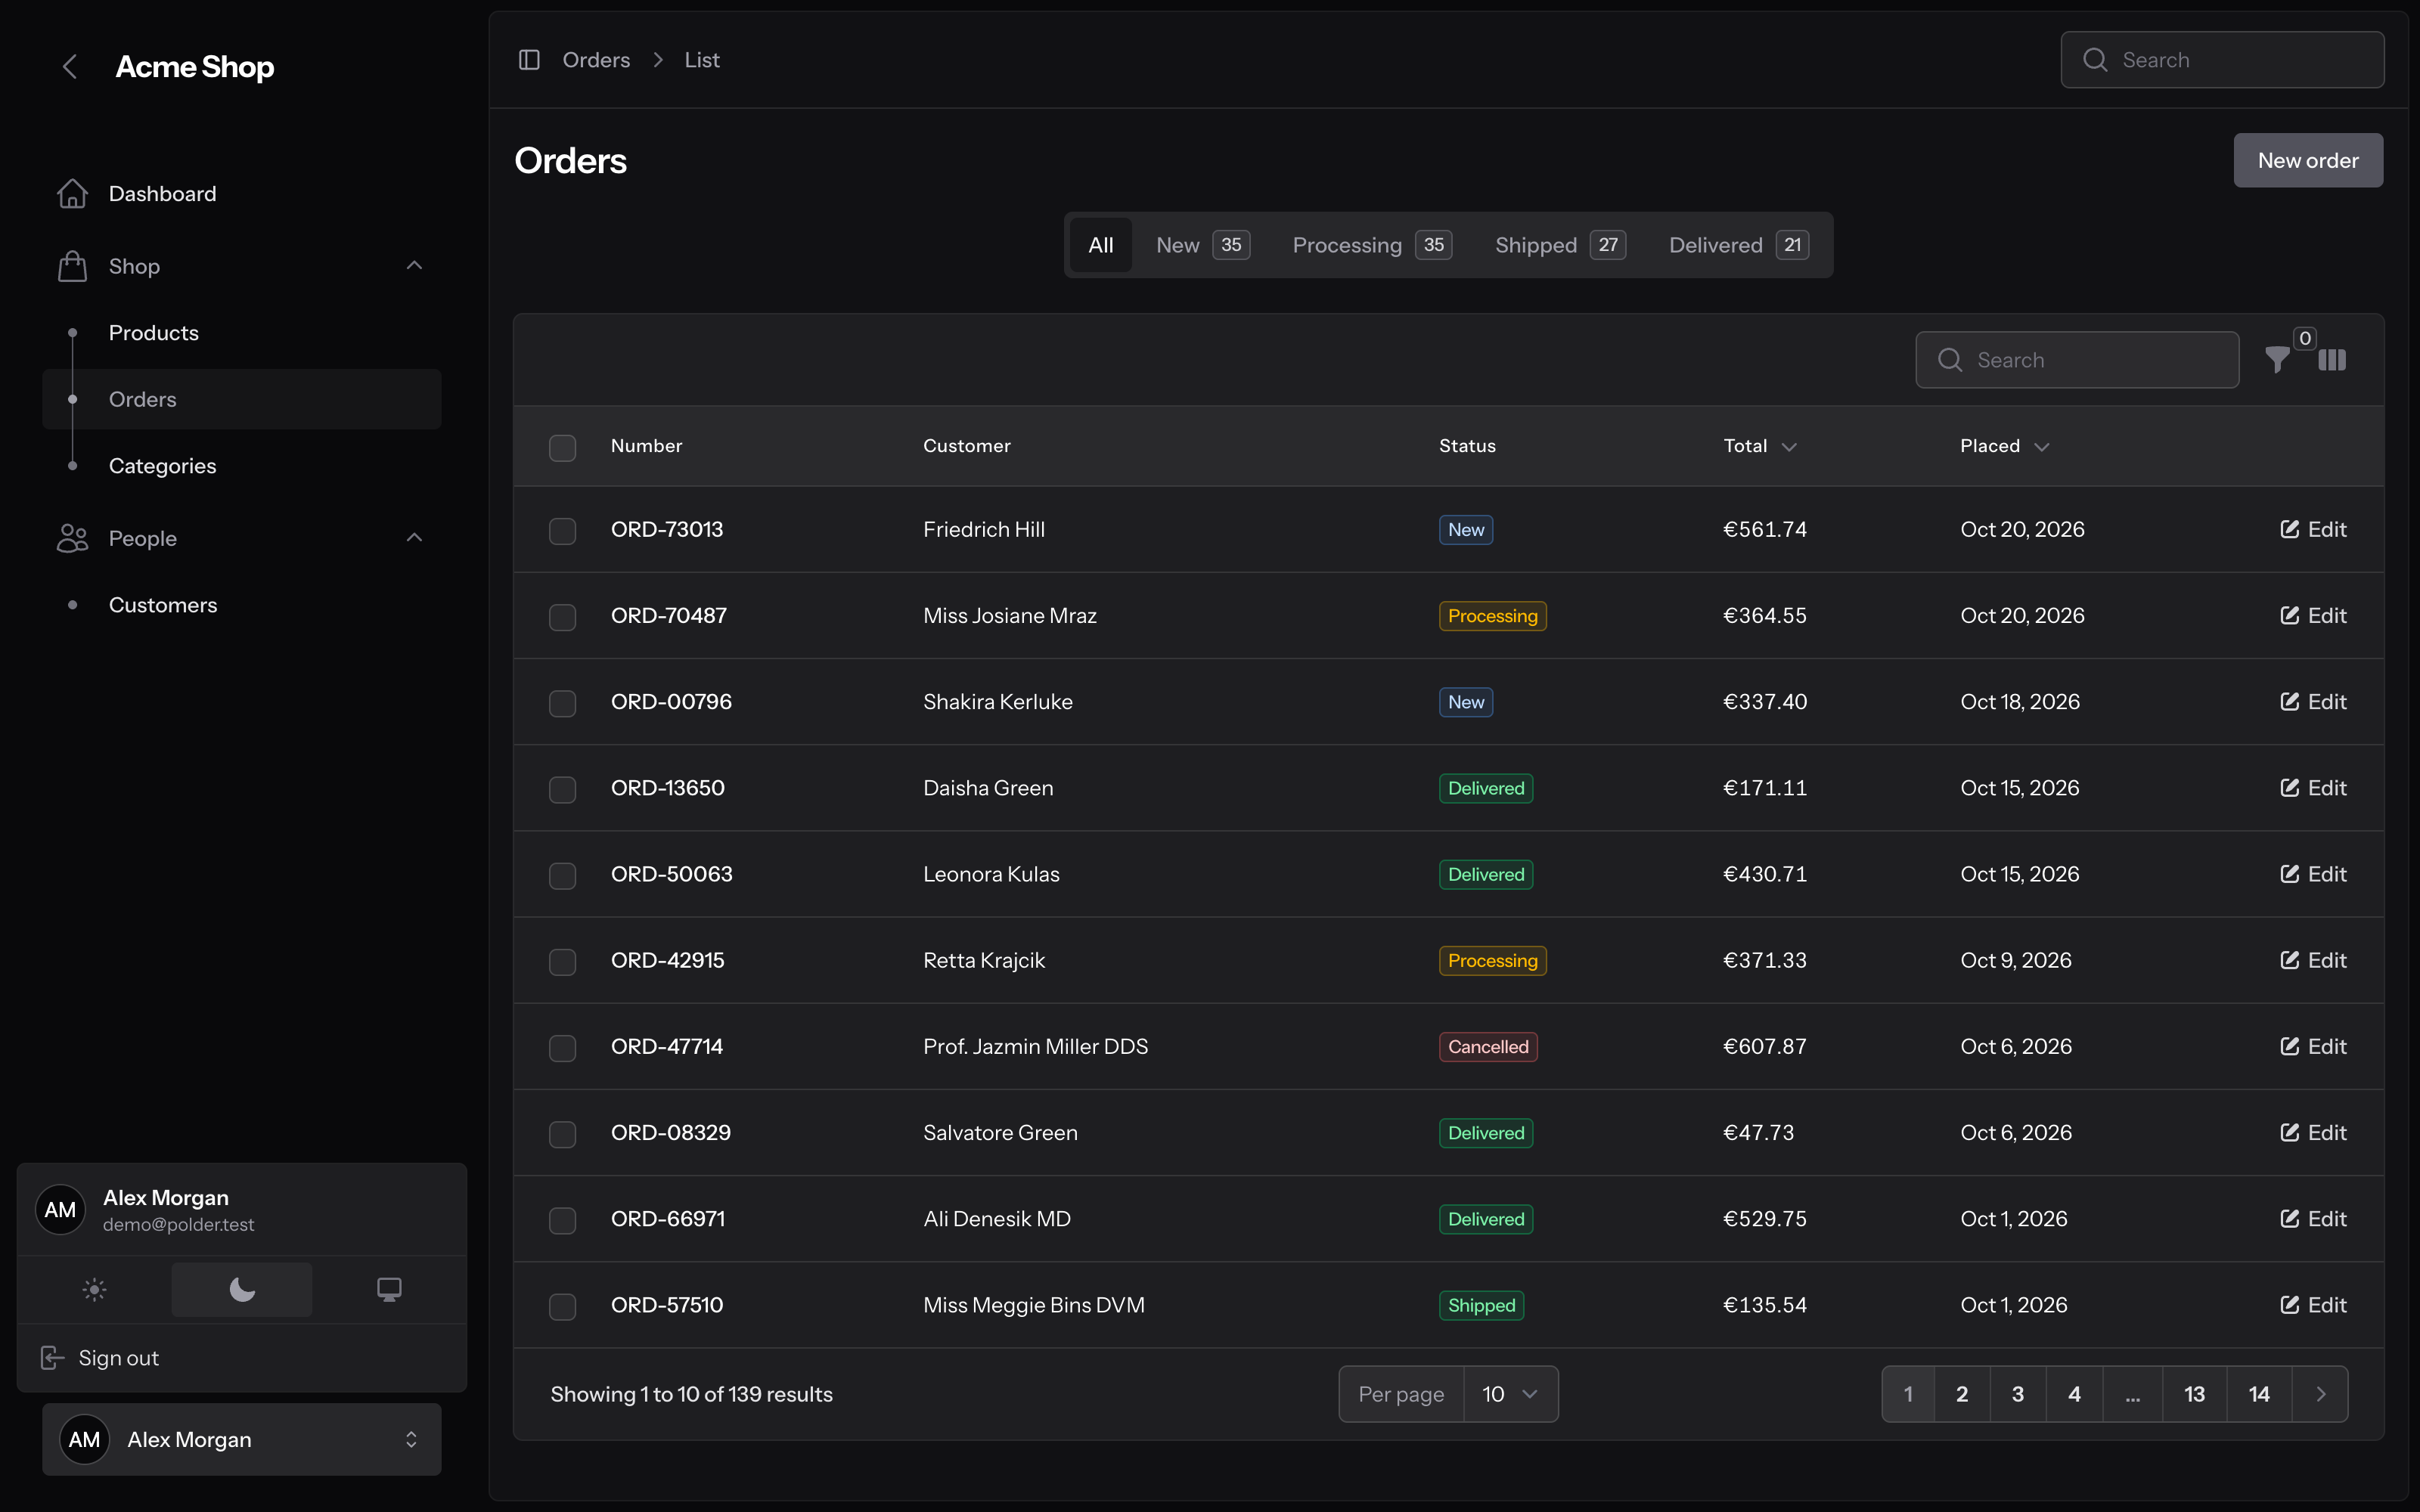The image size is (2420, 1512).
Task: Focus the table Search field
Action: pos(2077,360)
